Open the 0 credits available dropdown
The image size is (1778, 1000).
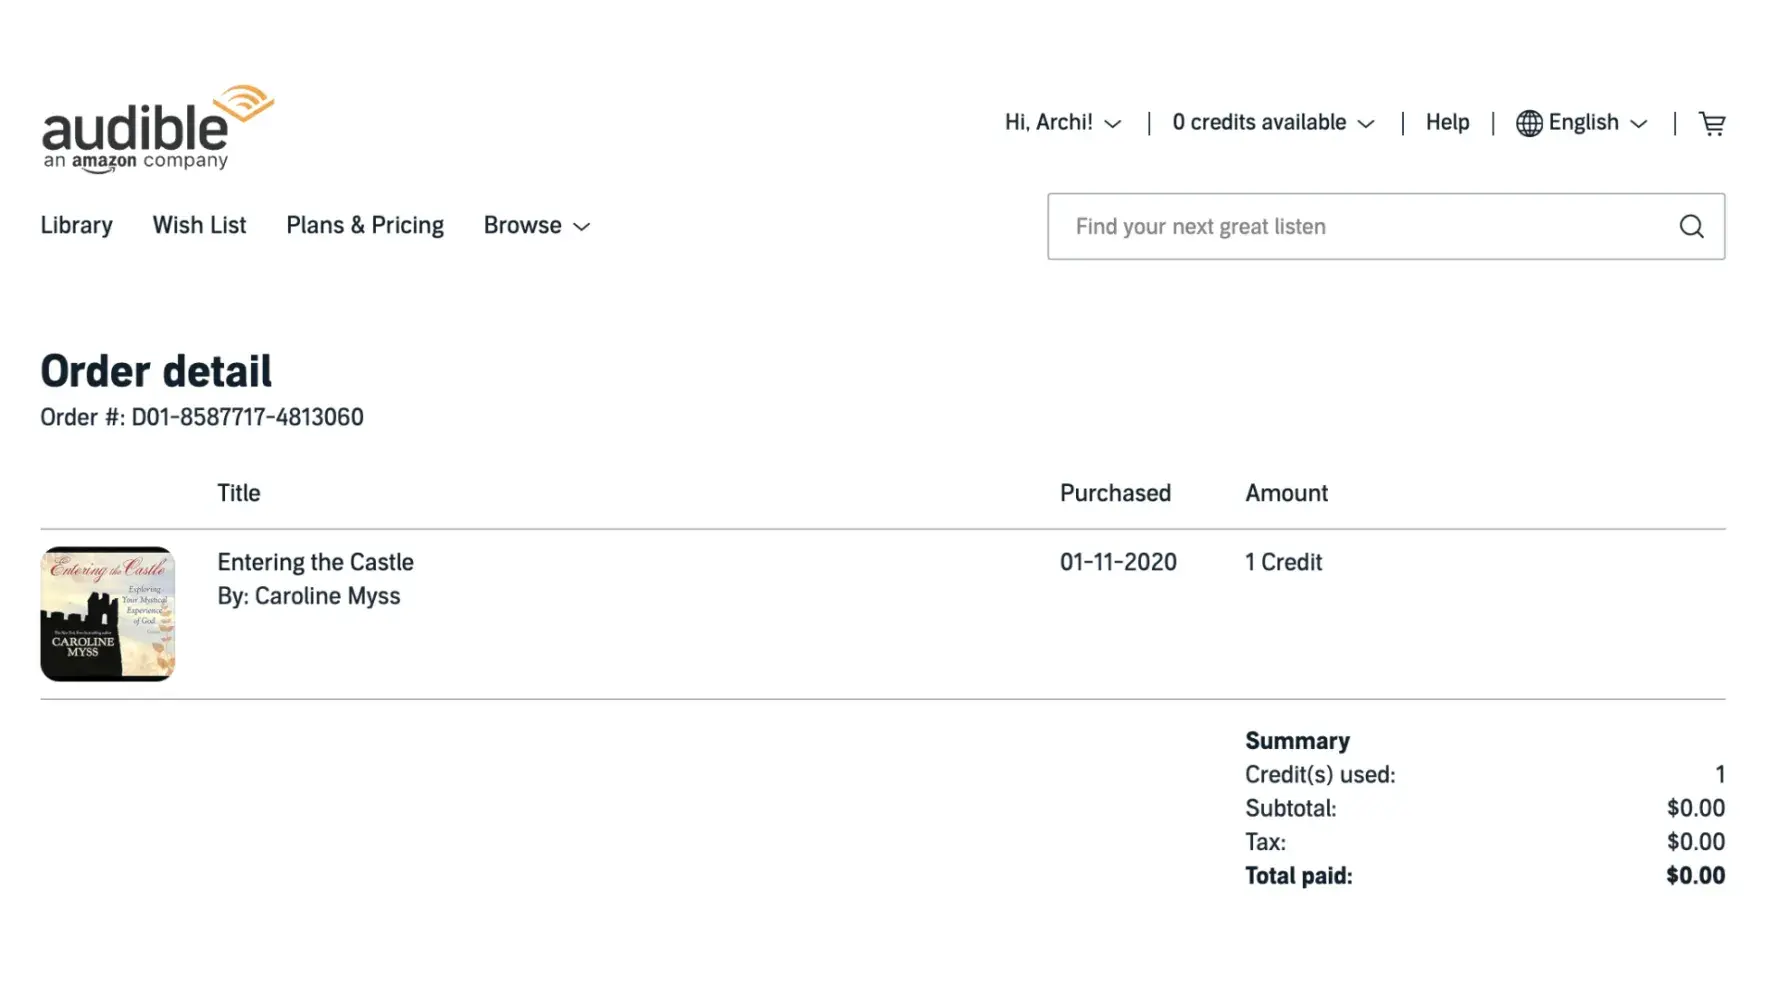(x=1272, y=123)
